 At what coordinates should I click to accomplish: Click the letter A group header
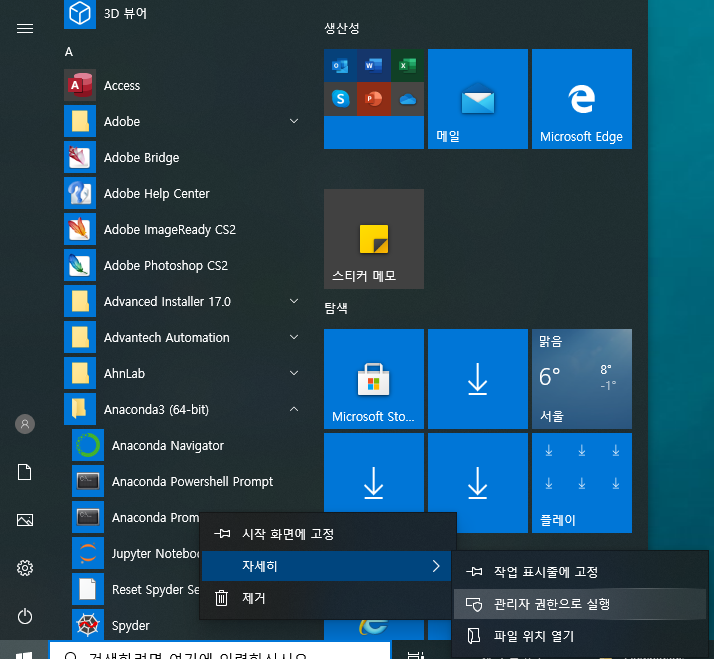point(69,52)
